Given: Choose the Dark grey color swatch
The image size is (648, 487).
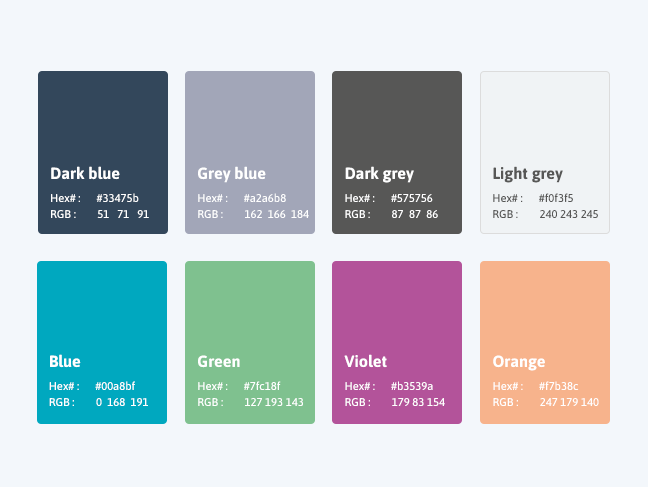Looking at the screenshot, I should pos(397,152).
